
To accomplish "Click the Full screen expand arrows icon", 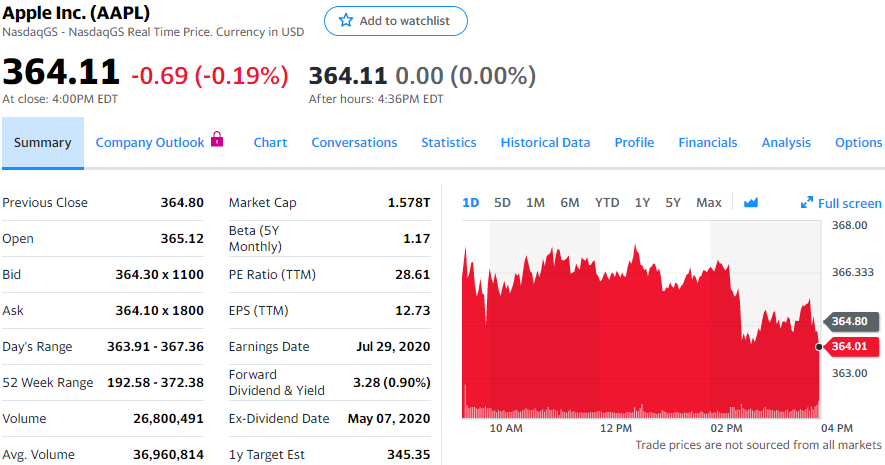I will pyautogui.click(x=807, y=203).
